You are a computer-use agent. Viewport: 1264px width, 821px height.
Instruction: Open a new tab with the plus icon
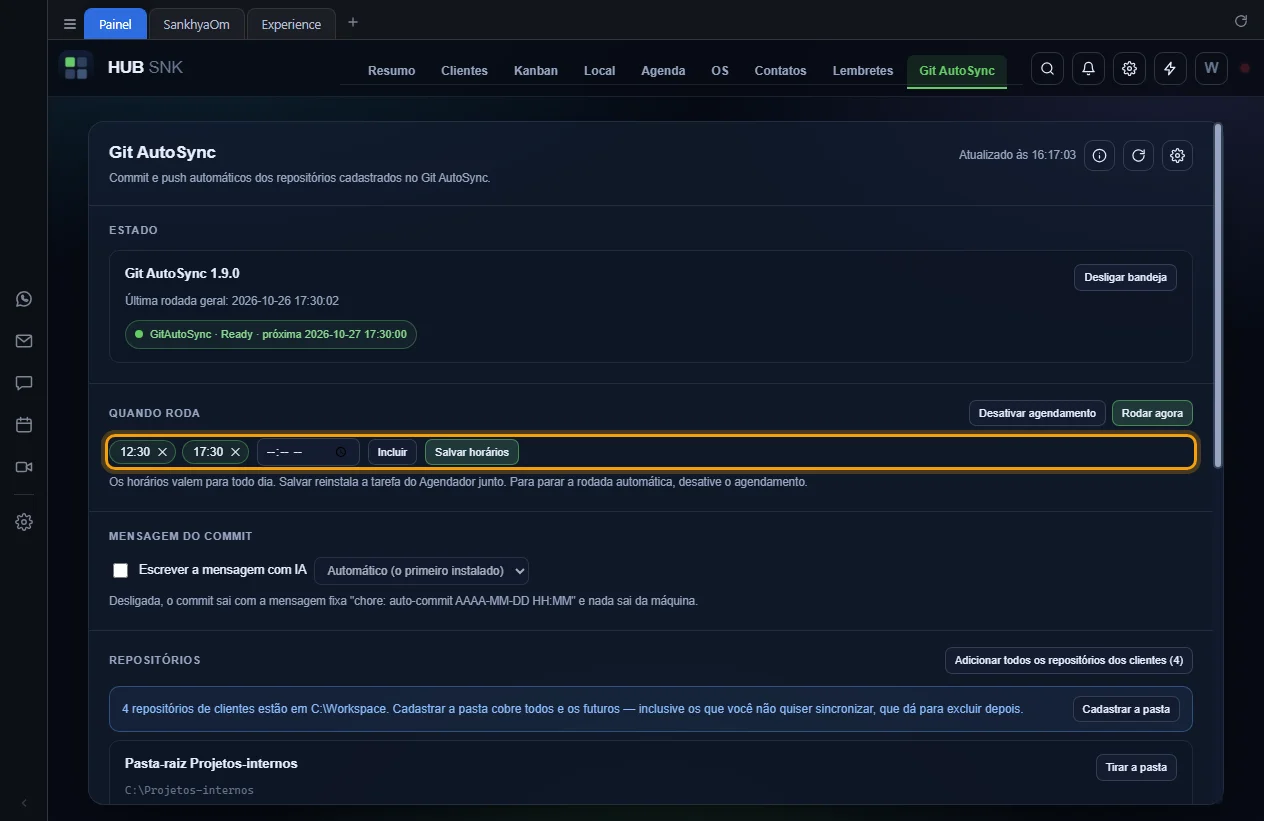pyautogui.click(x=352, y=23)
